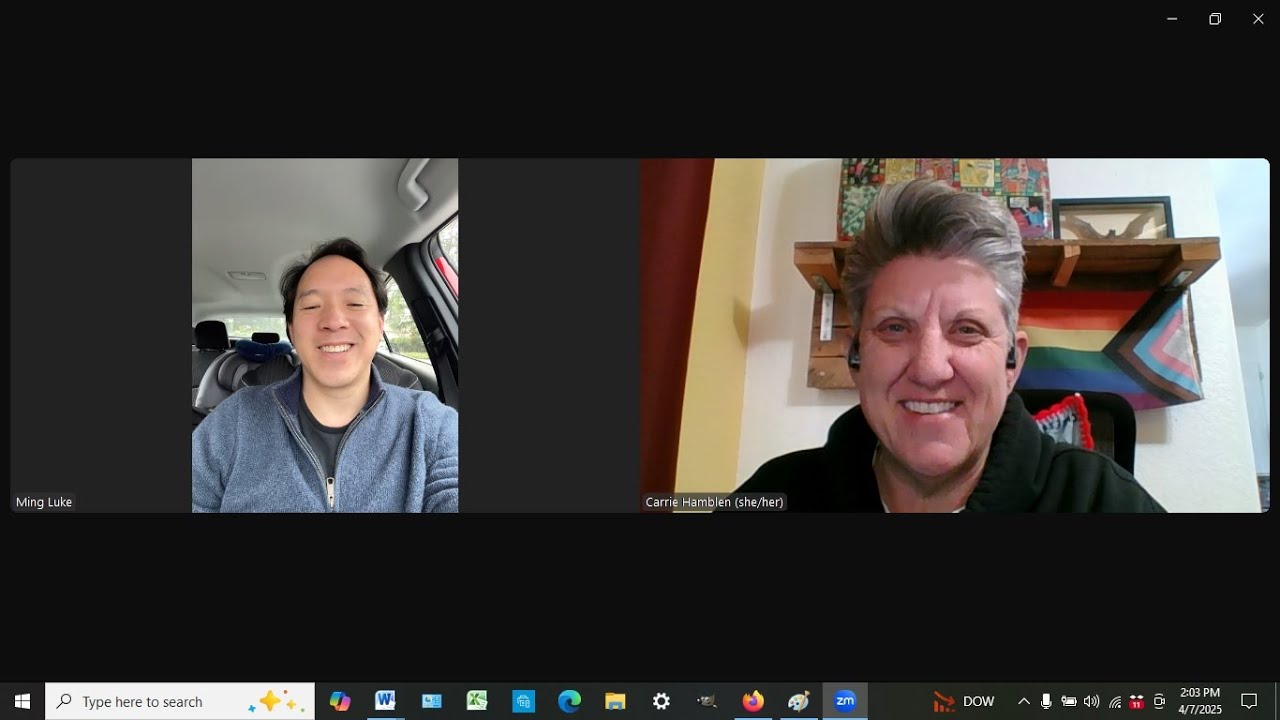This screenshot has height=720, width=1280.
Task: Select the Zoom app taskbar icon
Action: (845, 701)
